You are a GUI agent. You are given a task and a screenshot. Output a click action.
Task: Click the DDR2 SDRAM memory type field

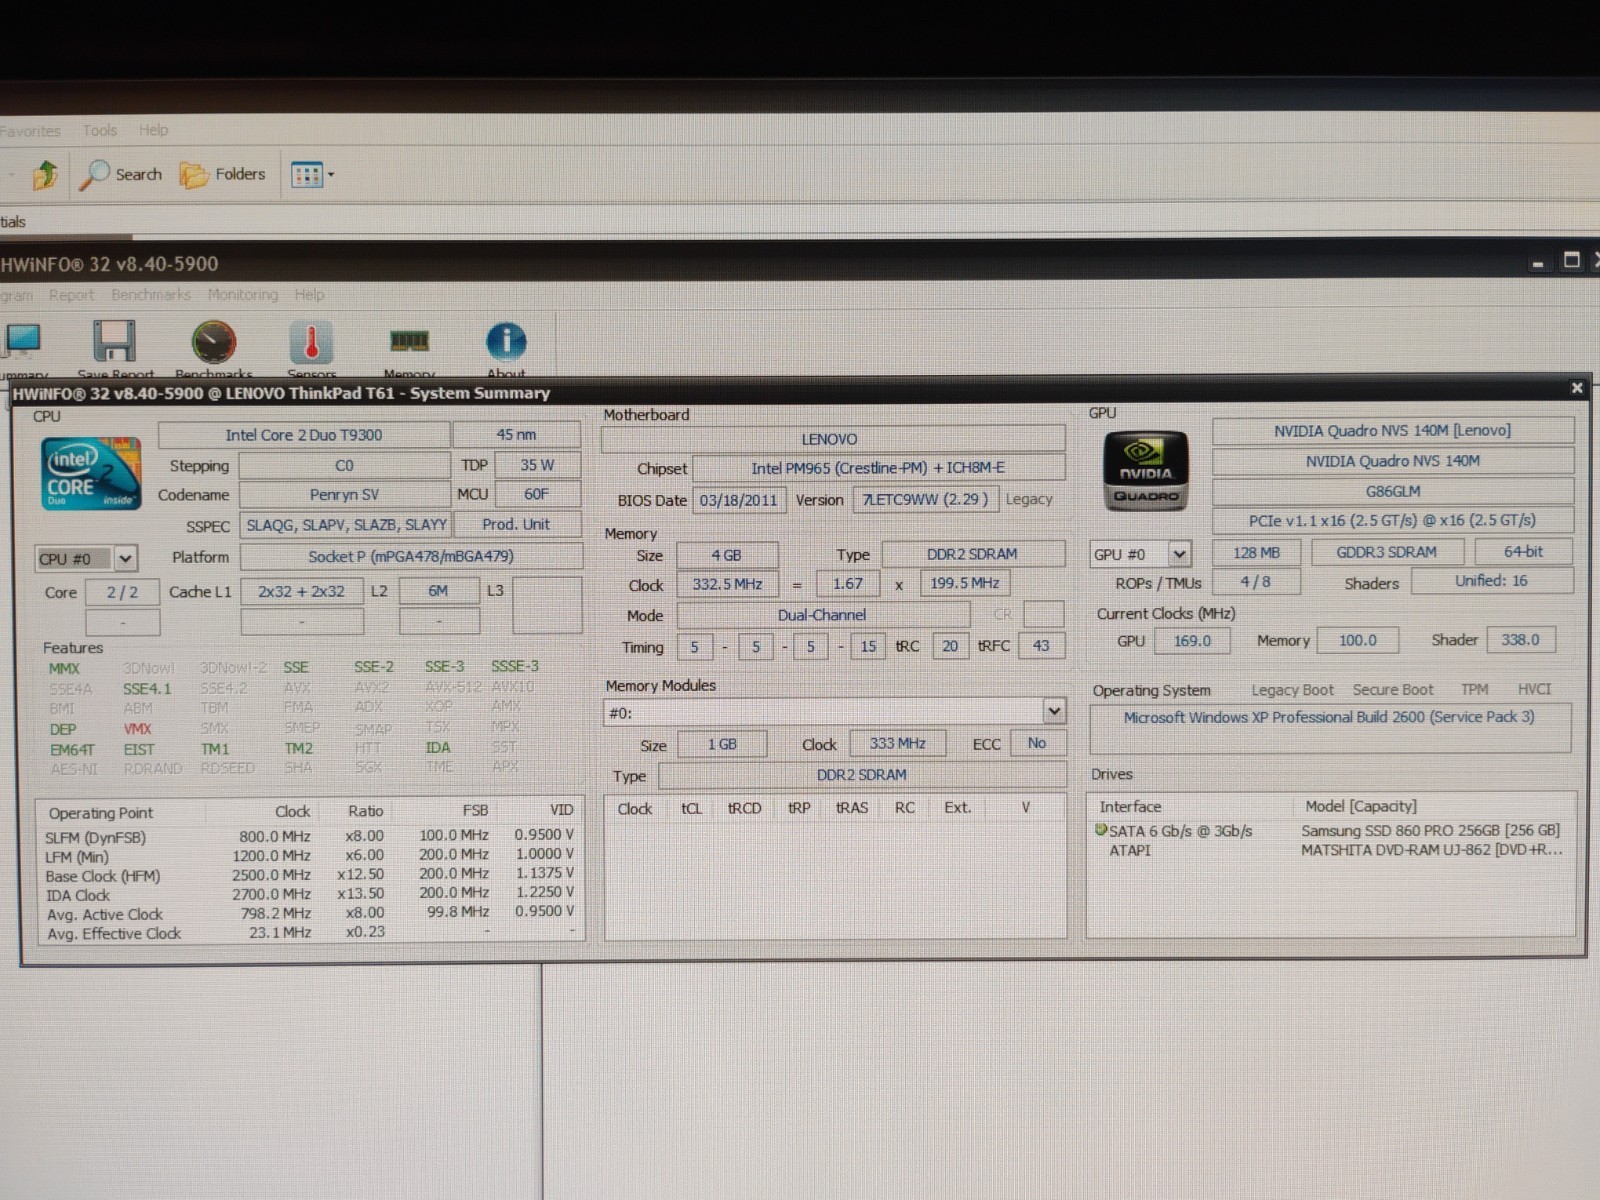pyautogui.click(x=972, y=554)
